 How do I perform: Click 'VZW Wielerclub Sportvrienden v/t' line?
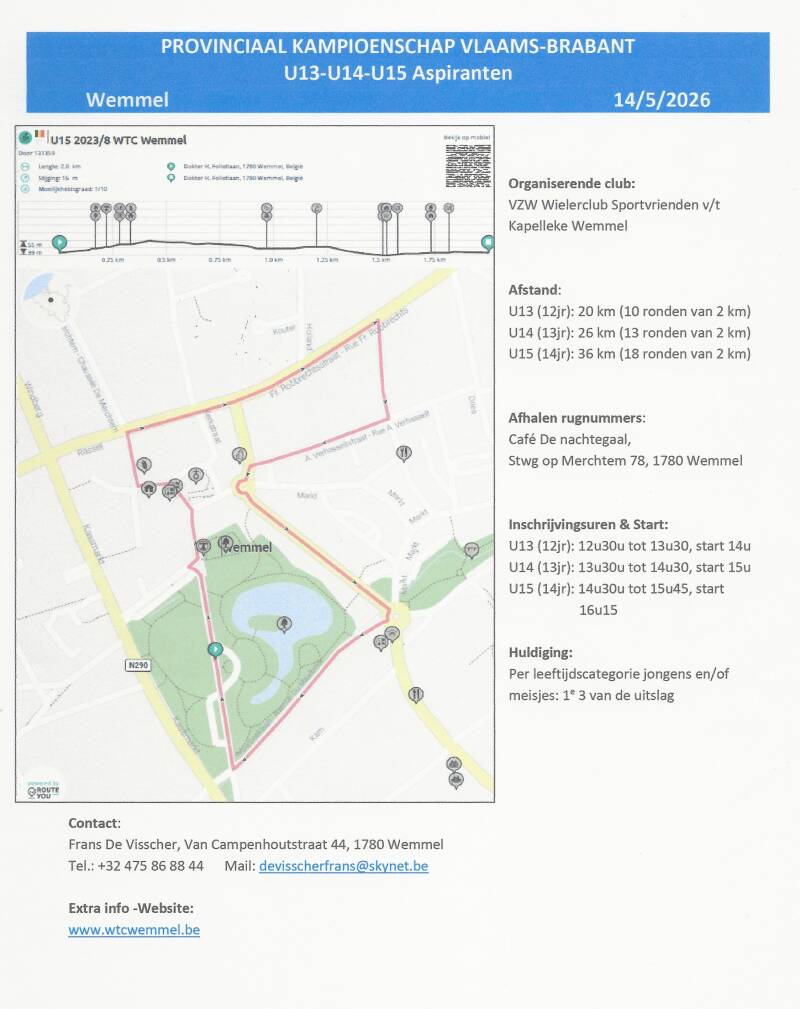click(x=614, y=205)
